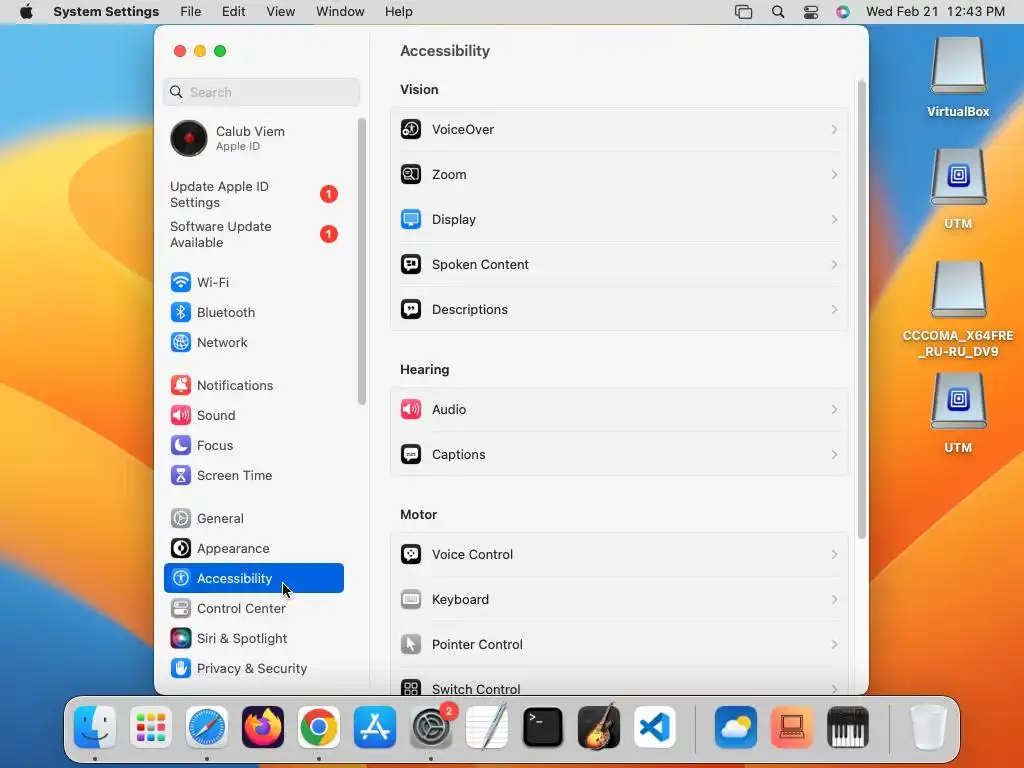The height and width of the screenshot is (768, 1024).
Task: Click the Accessibility pane scrollbar
Action: coord(861,308)
